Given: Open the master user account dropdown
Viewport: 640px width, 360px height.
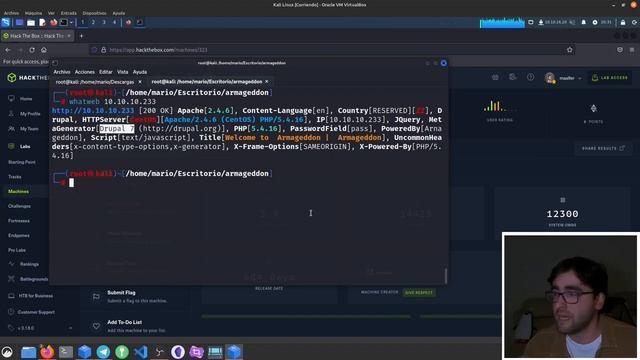Looking at the screenshot, I should click(x=563, y=78).
